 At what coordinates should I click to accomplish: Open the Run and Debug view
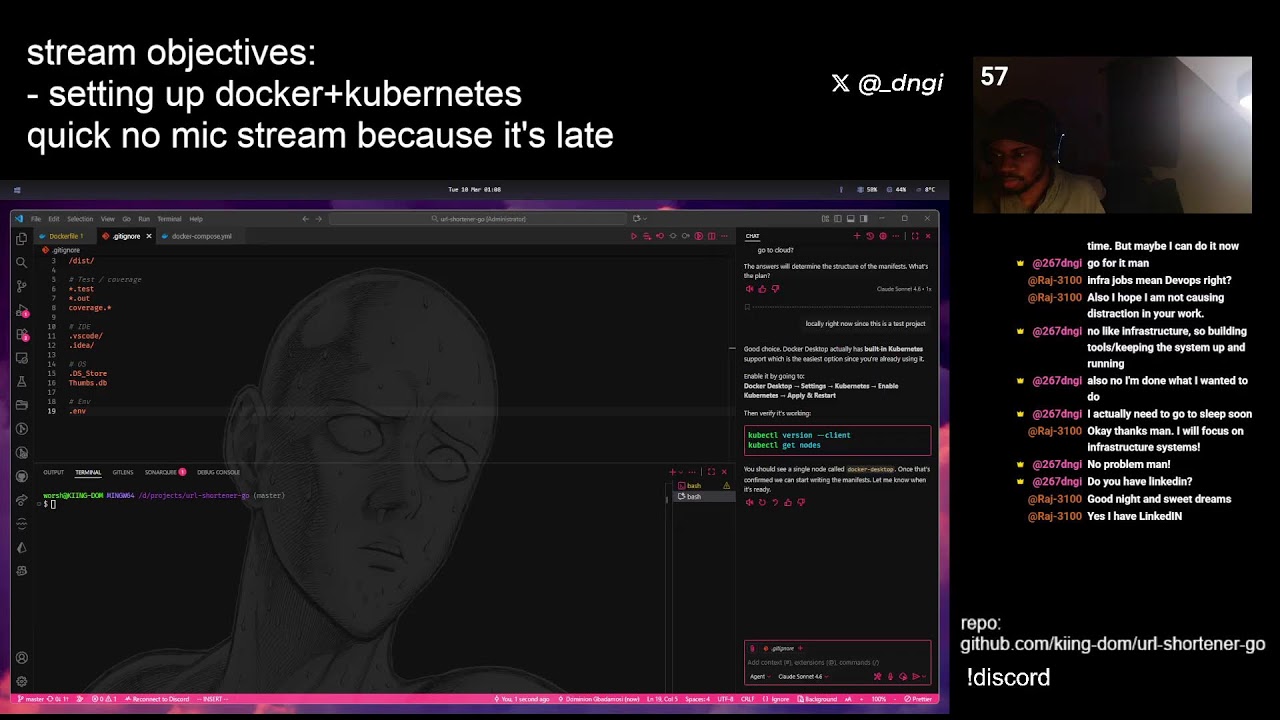[x=21, y=310]
